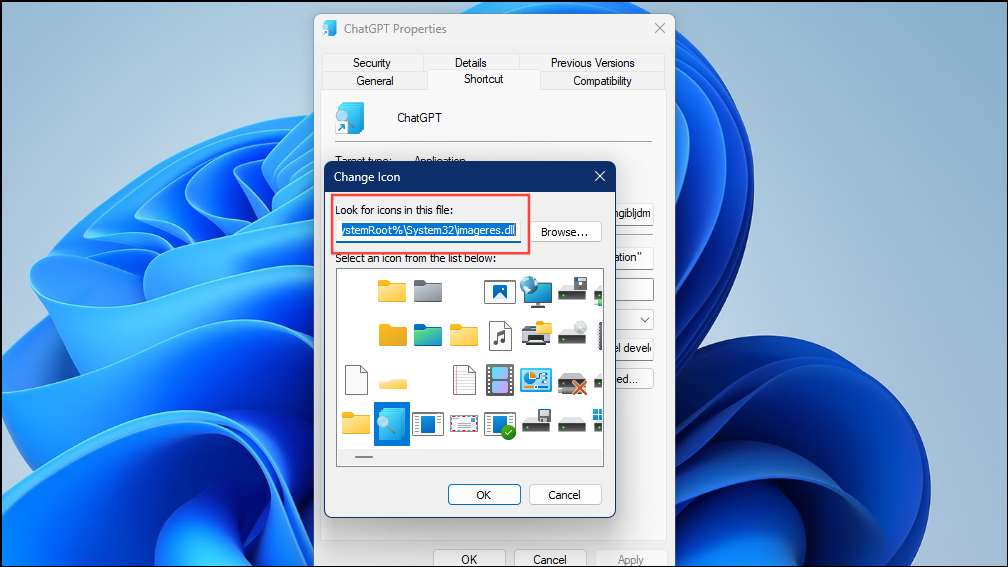Screen dimensions: 1008x567
Task: Open the Security tab
Action: click(372, 62)
